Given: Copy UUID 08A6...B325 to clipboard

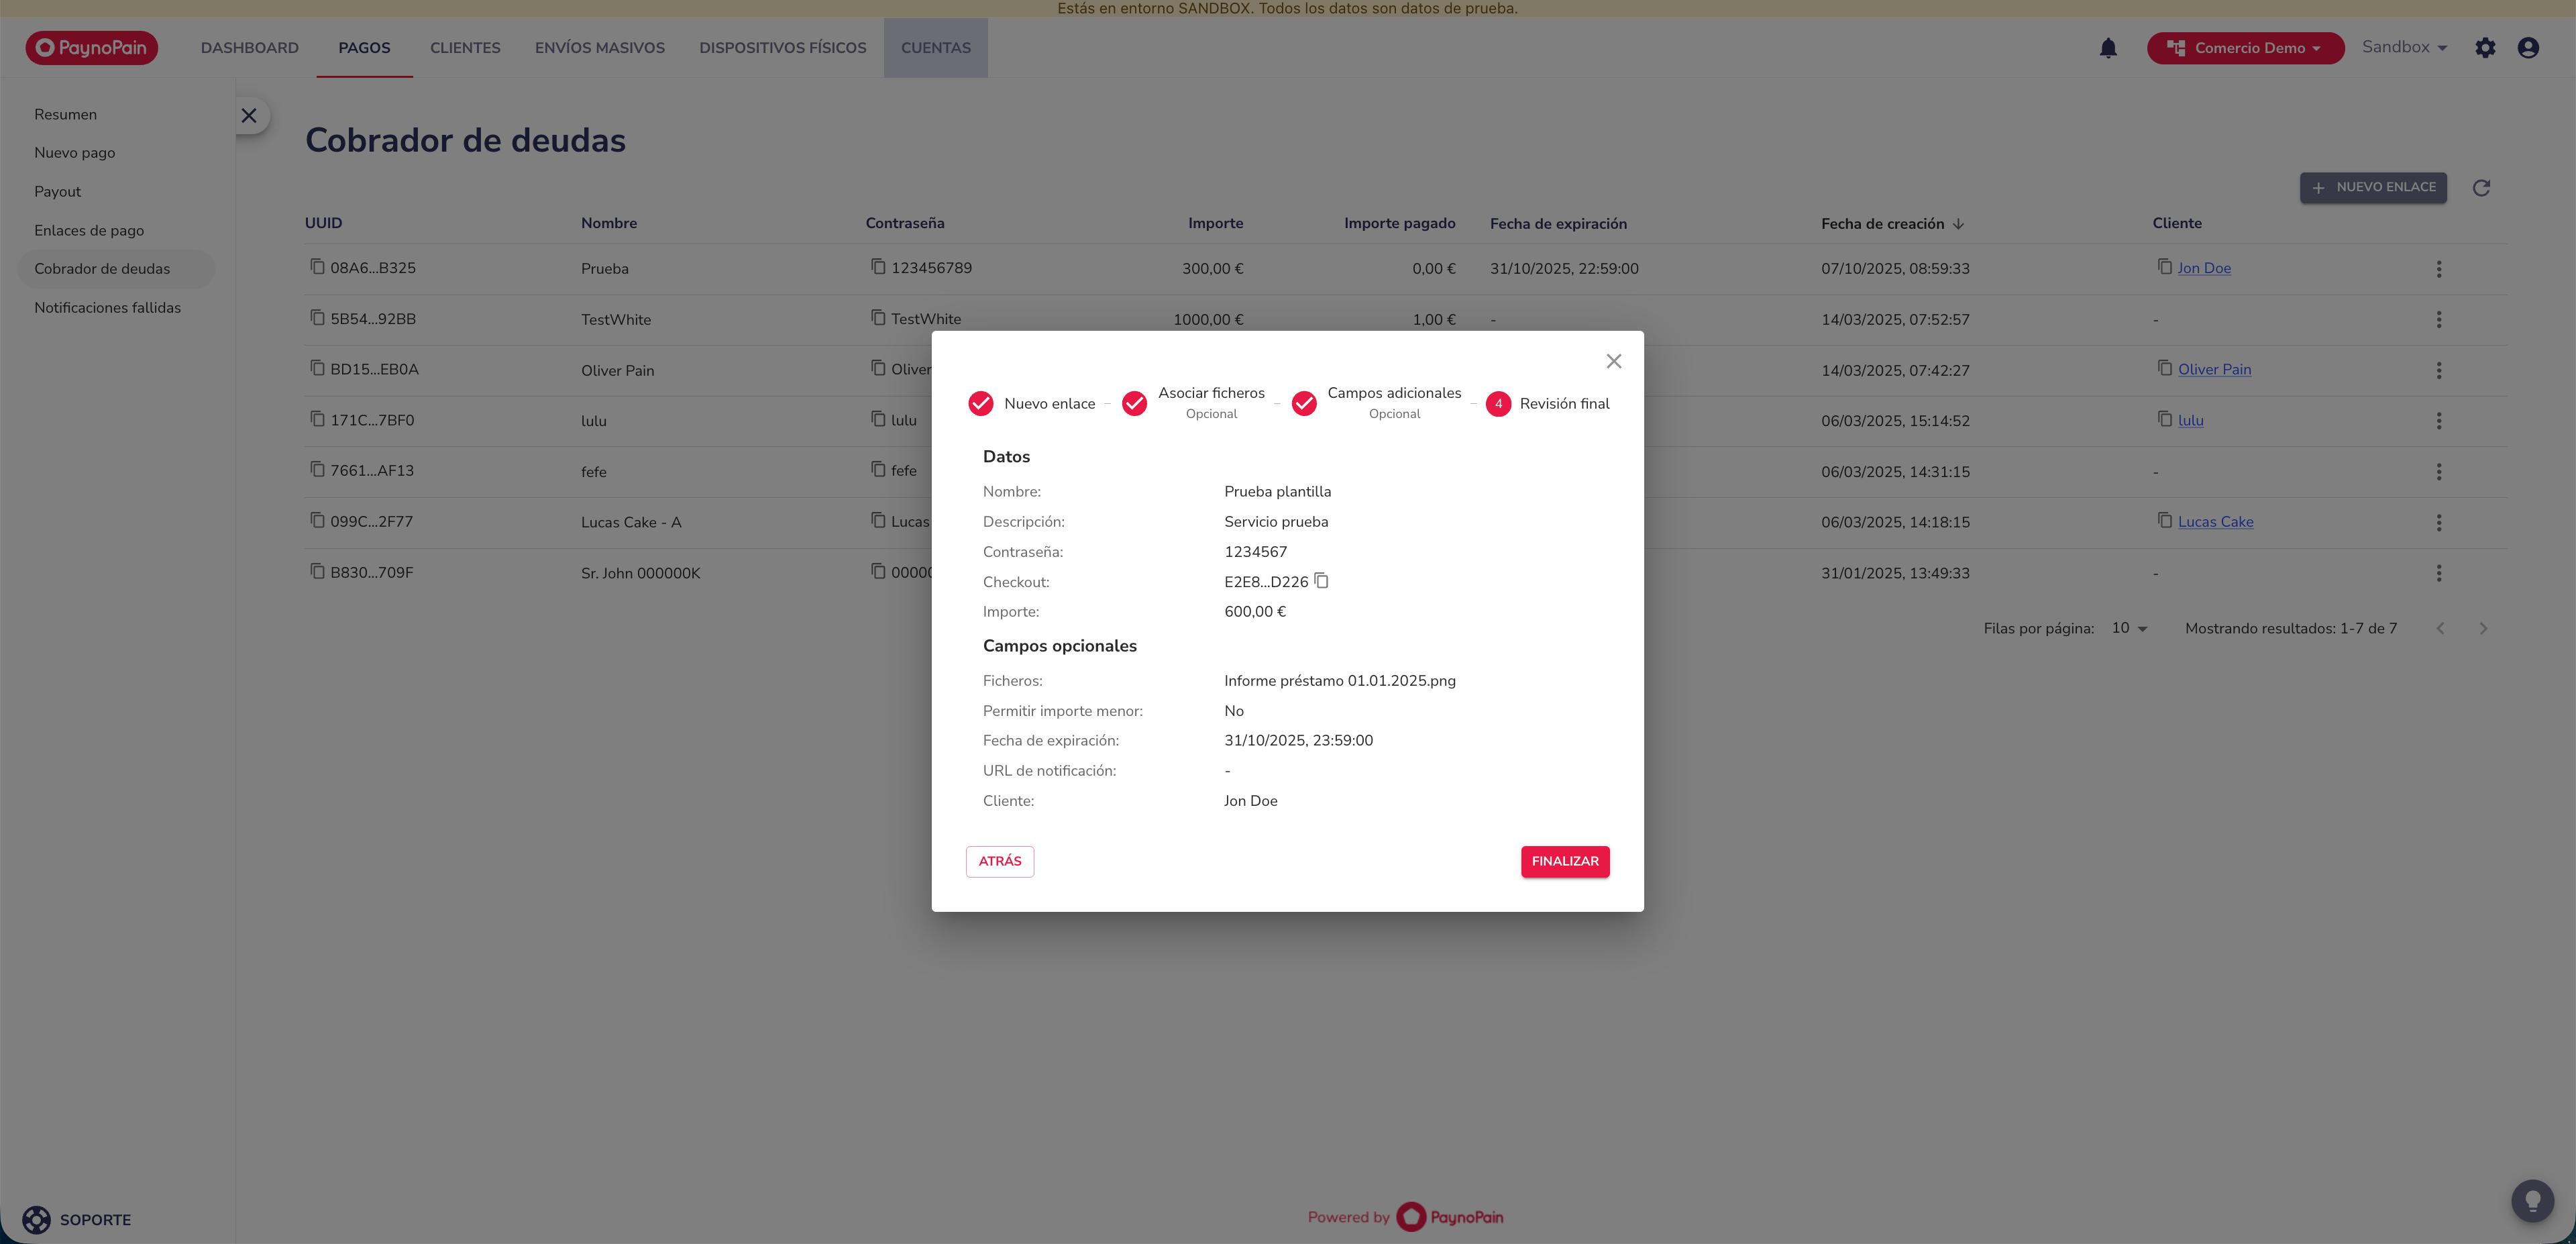Looking at the screenshot, I should click(x=317, y=267).
